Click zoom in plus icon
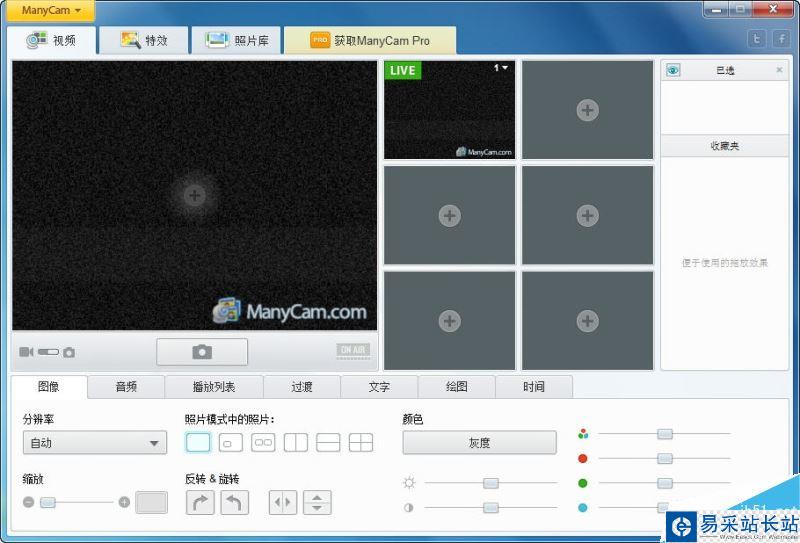This screenshot has width=800, height=543. (x=124, y=502)
